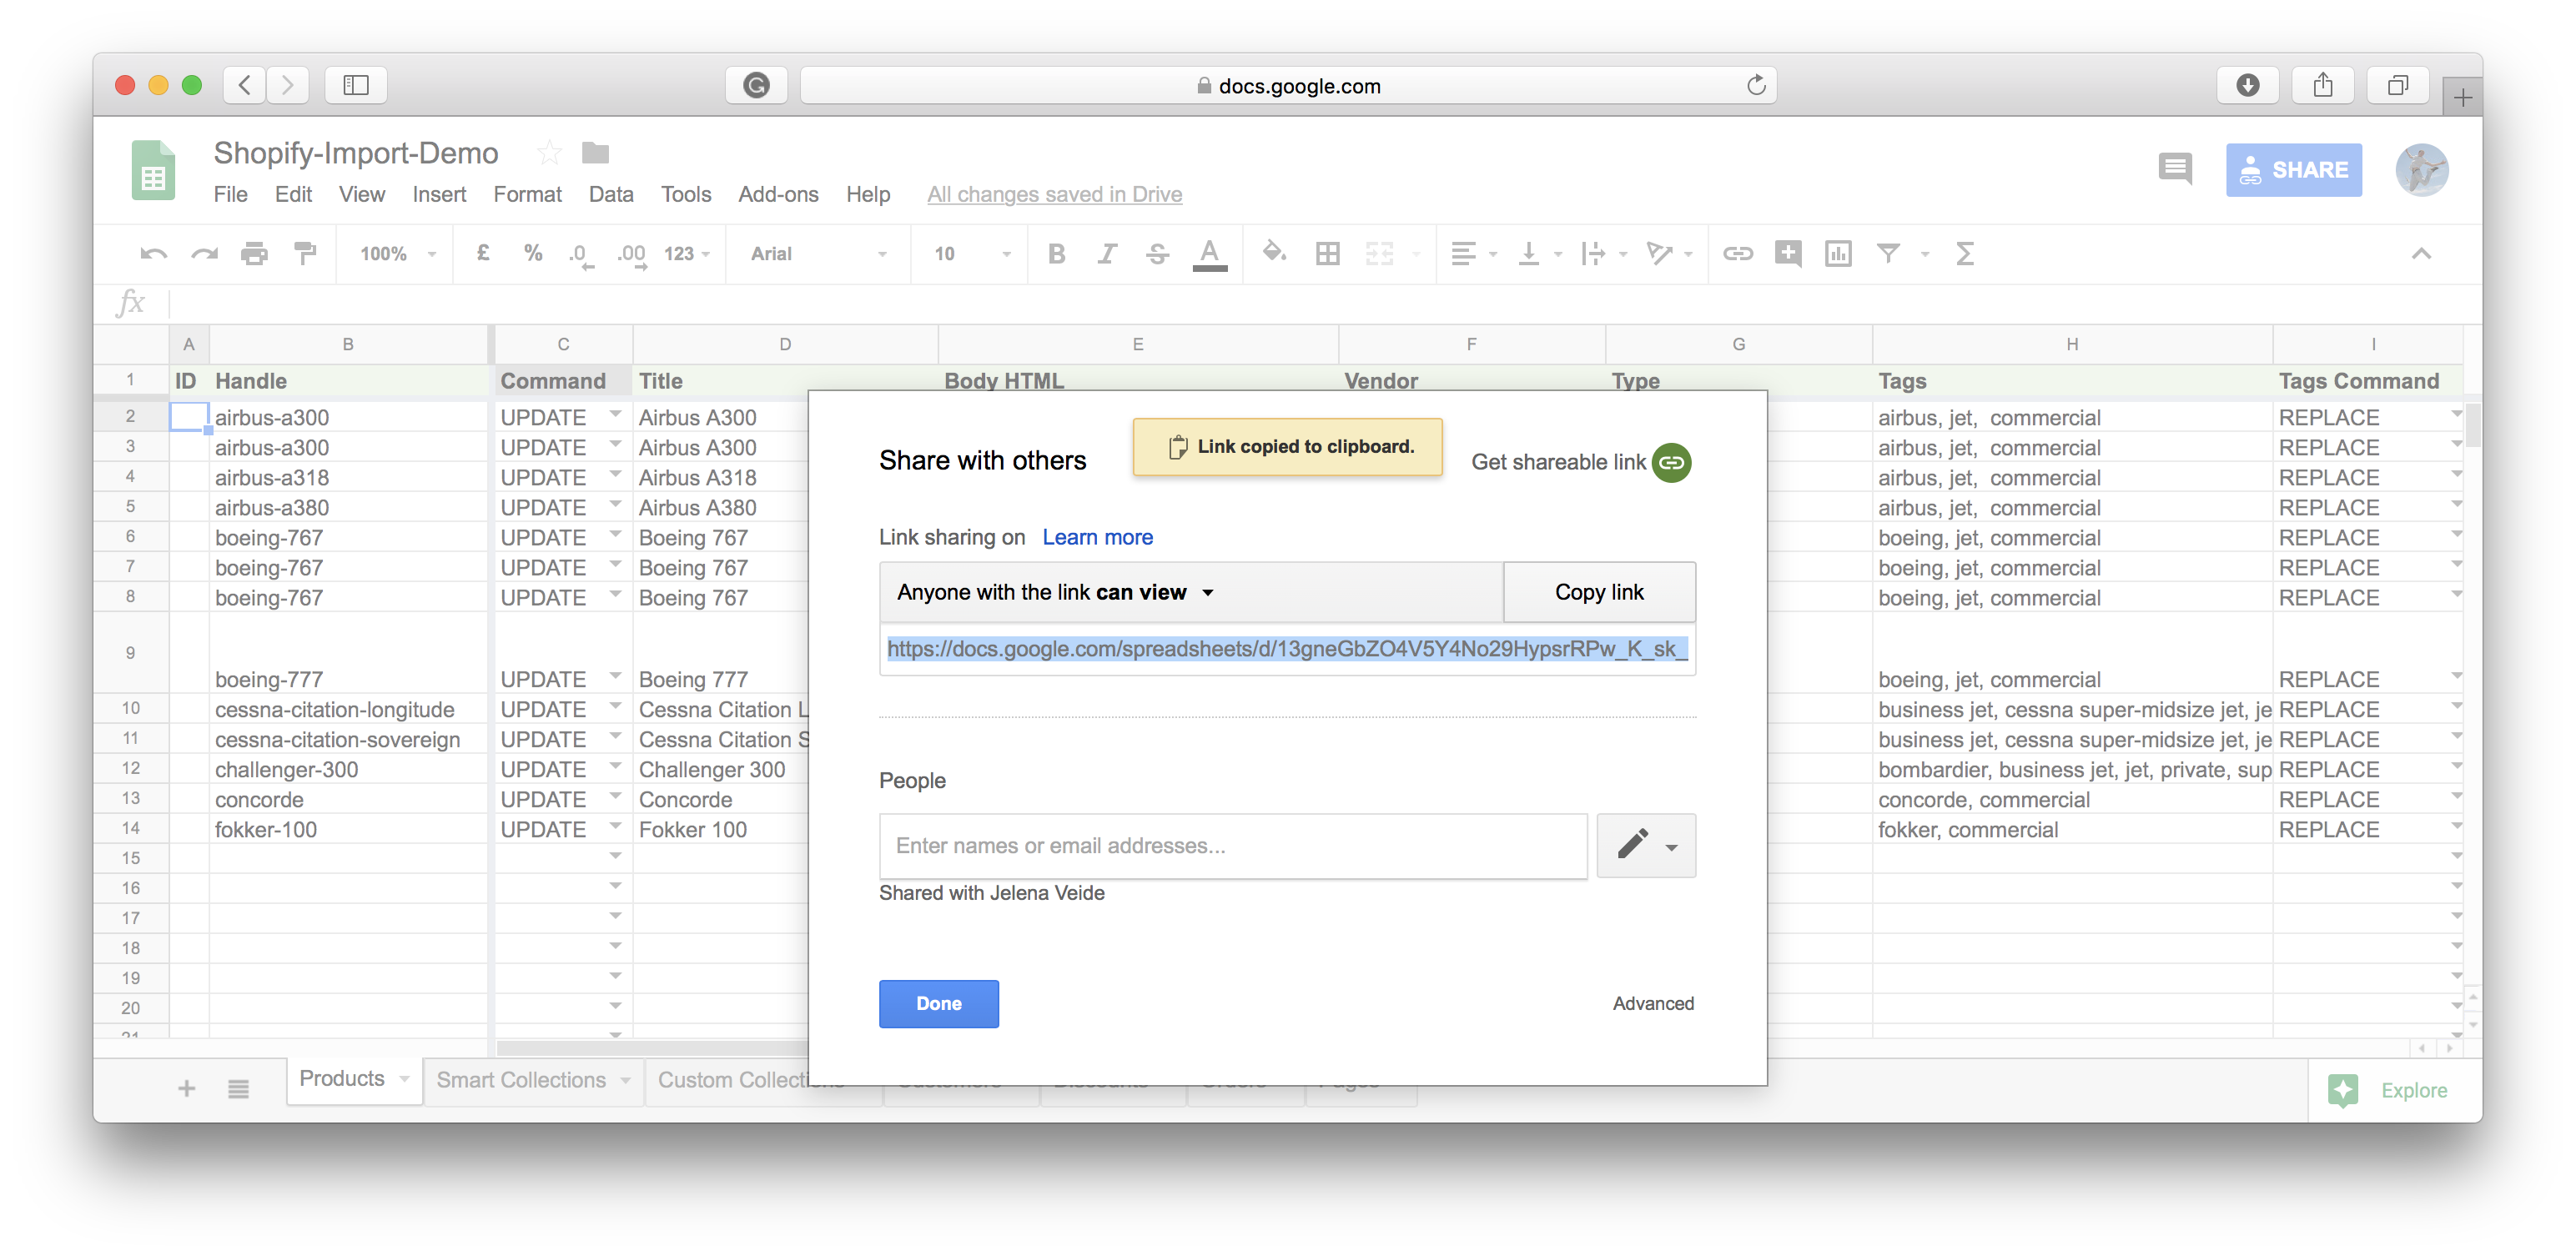
Task: Click the names or email input field
Action: 1232,846
